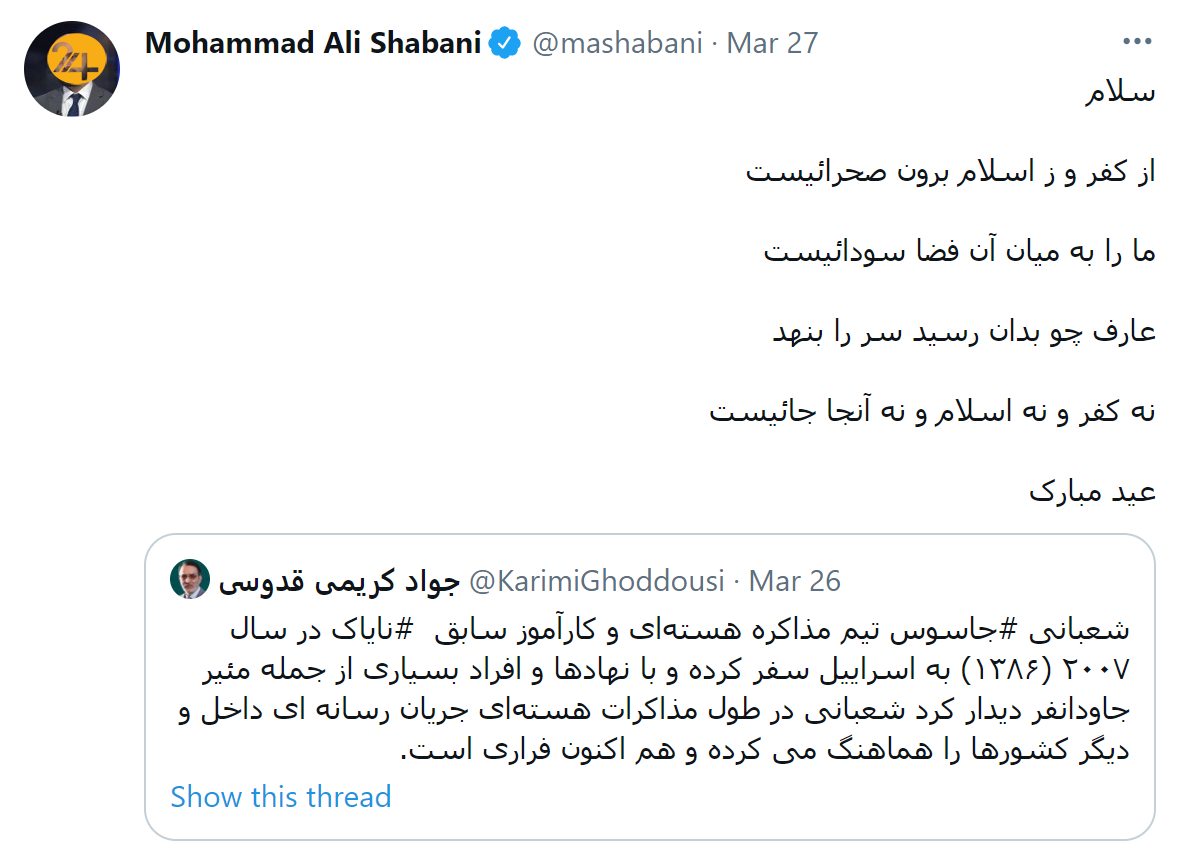Click the poem line ending with سودائیست
Screen dimensions: 1187x860
959,252
